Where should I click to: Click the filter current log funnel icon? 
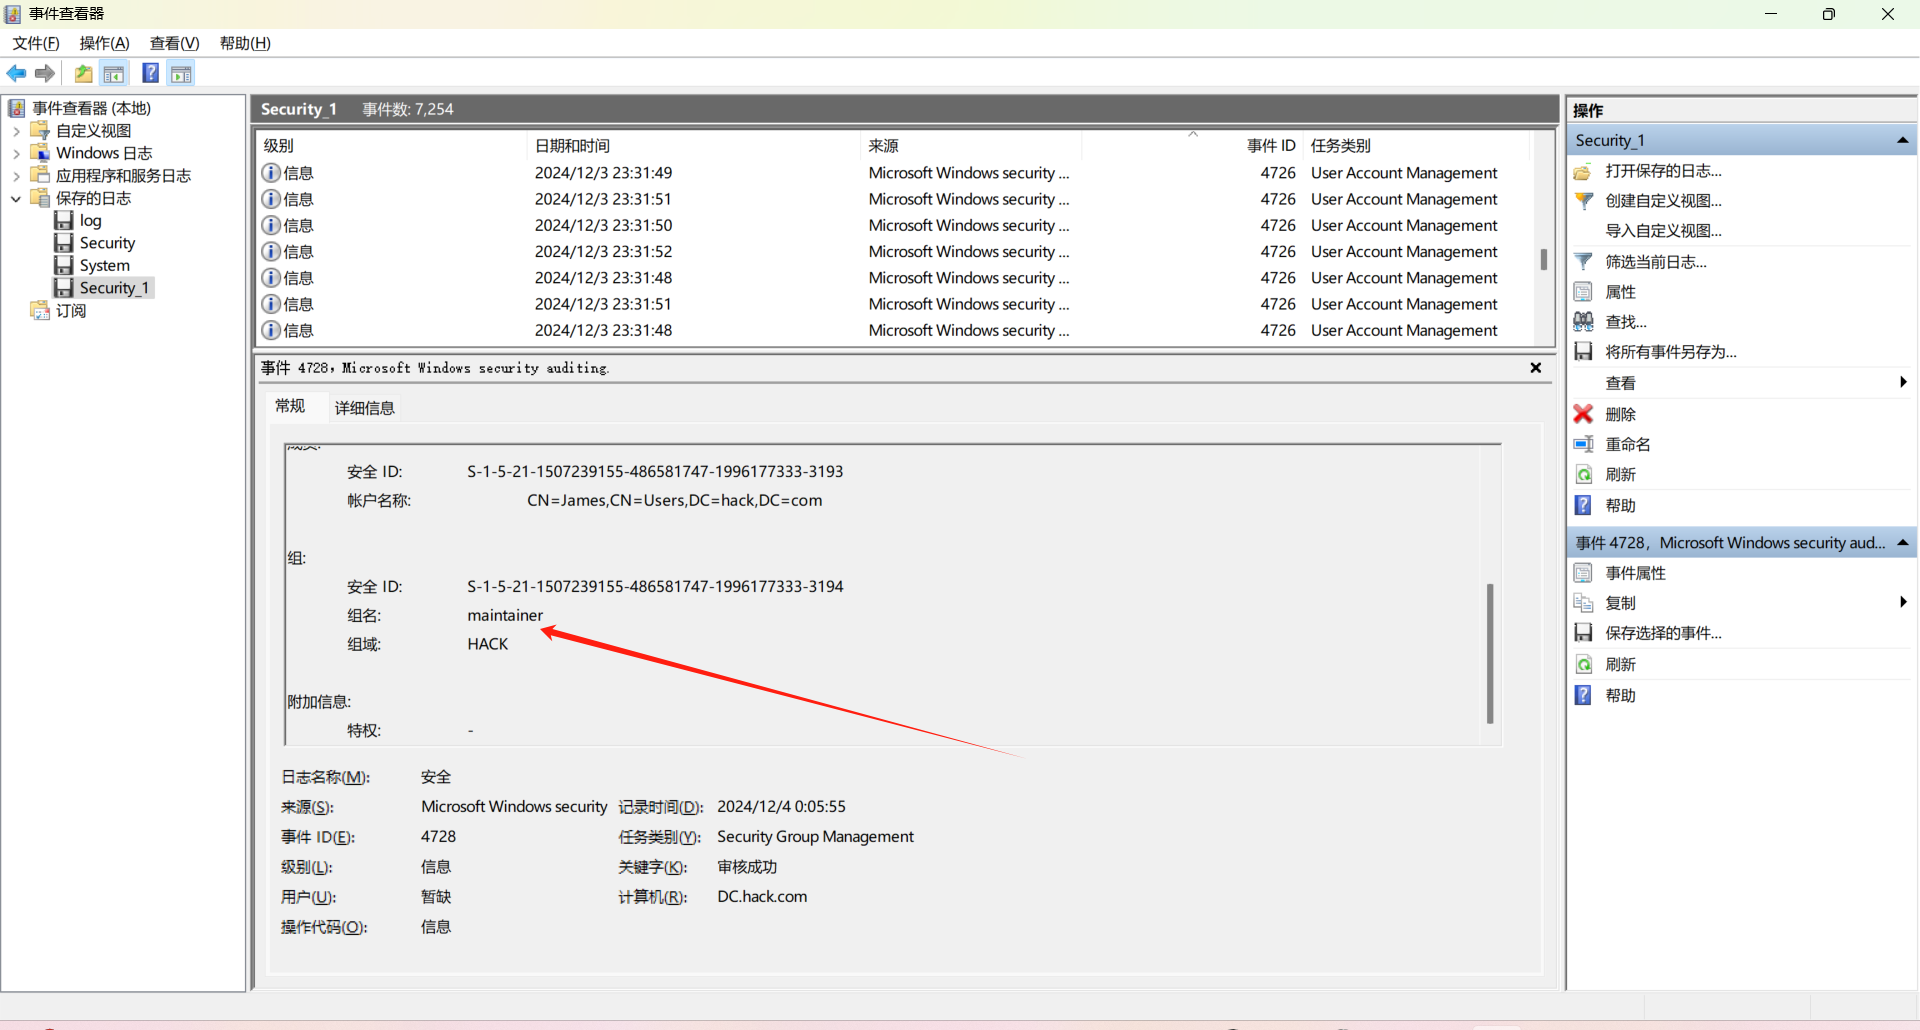click(x=1583, y=262)
